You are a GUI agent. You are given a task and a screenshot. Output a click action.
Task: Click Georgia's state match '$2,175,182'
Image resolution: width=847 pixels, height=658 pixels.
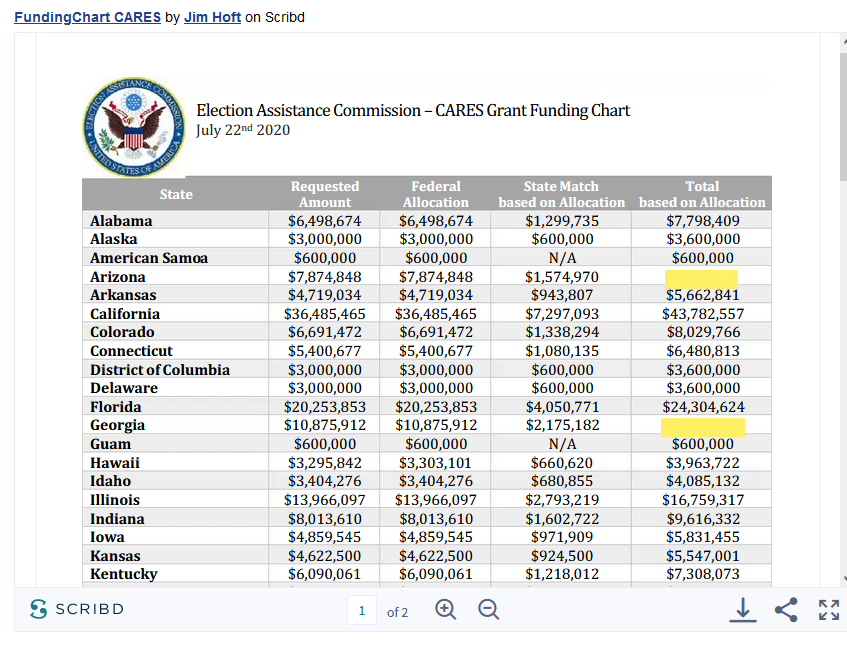pos(562,426)
